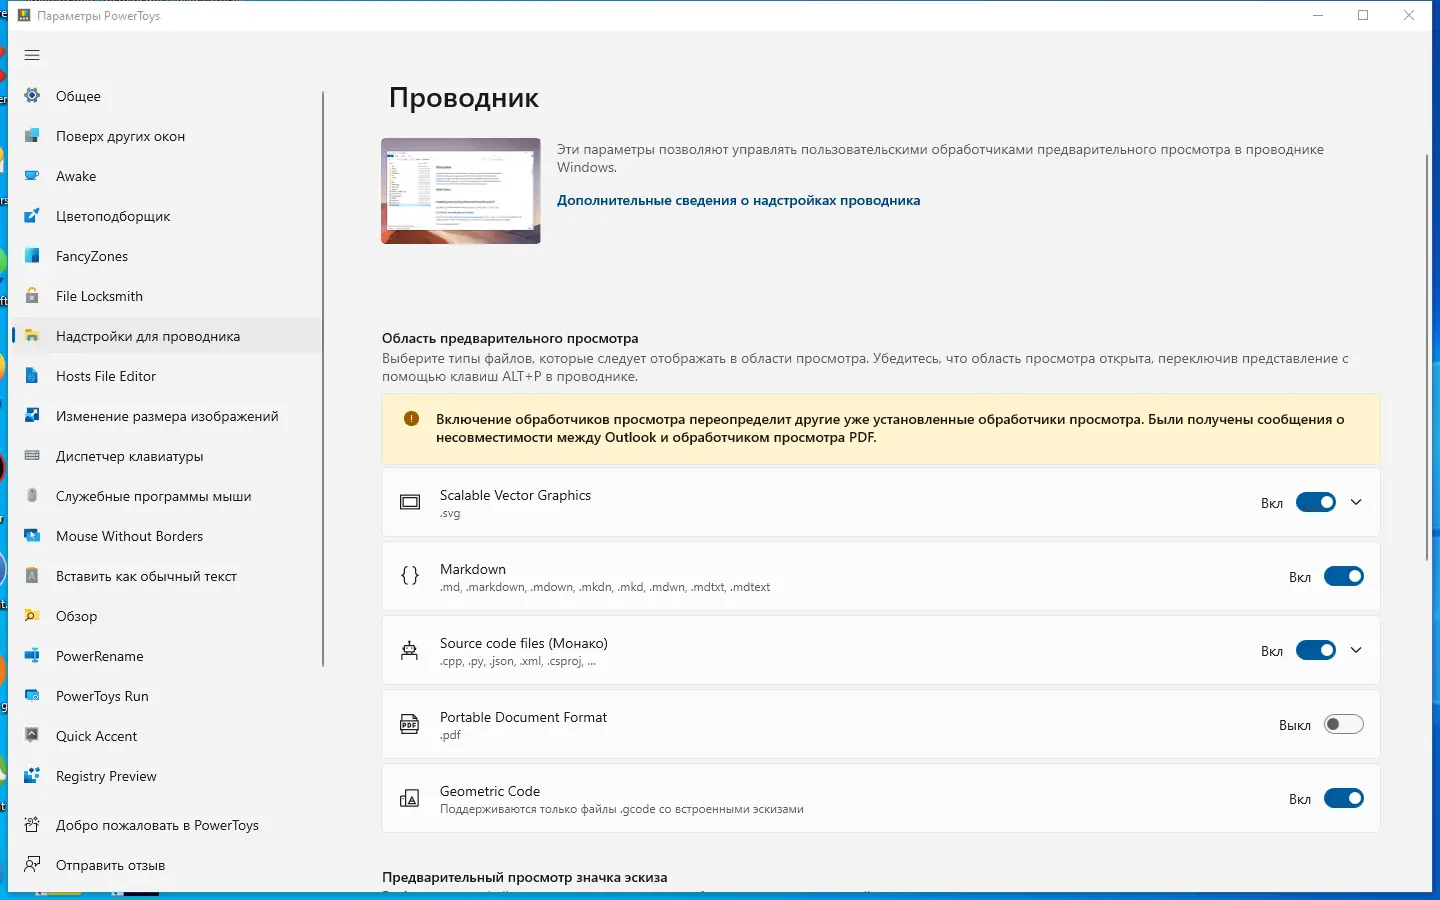Viewport: 1440px width, 900px height.
Task: Click the Markdown curly braces icon
Action: pos(410,576)
